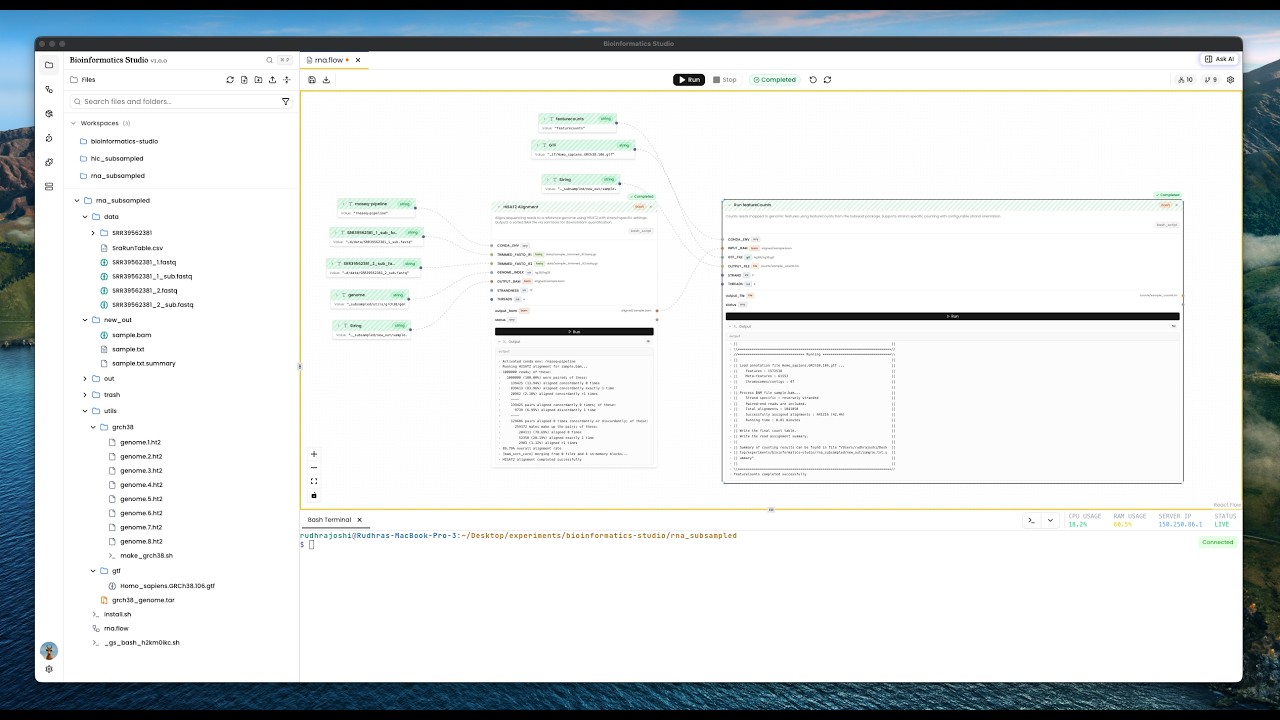Run the featureCounts node
This screenshot has width=1280, height=720.
click(x=952, y=316)
